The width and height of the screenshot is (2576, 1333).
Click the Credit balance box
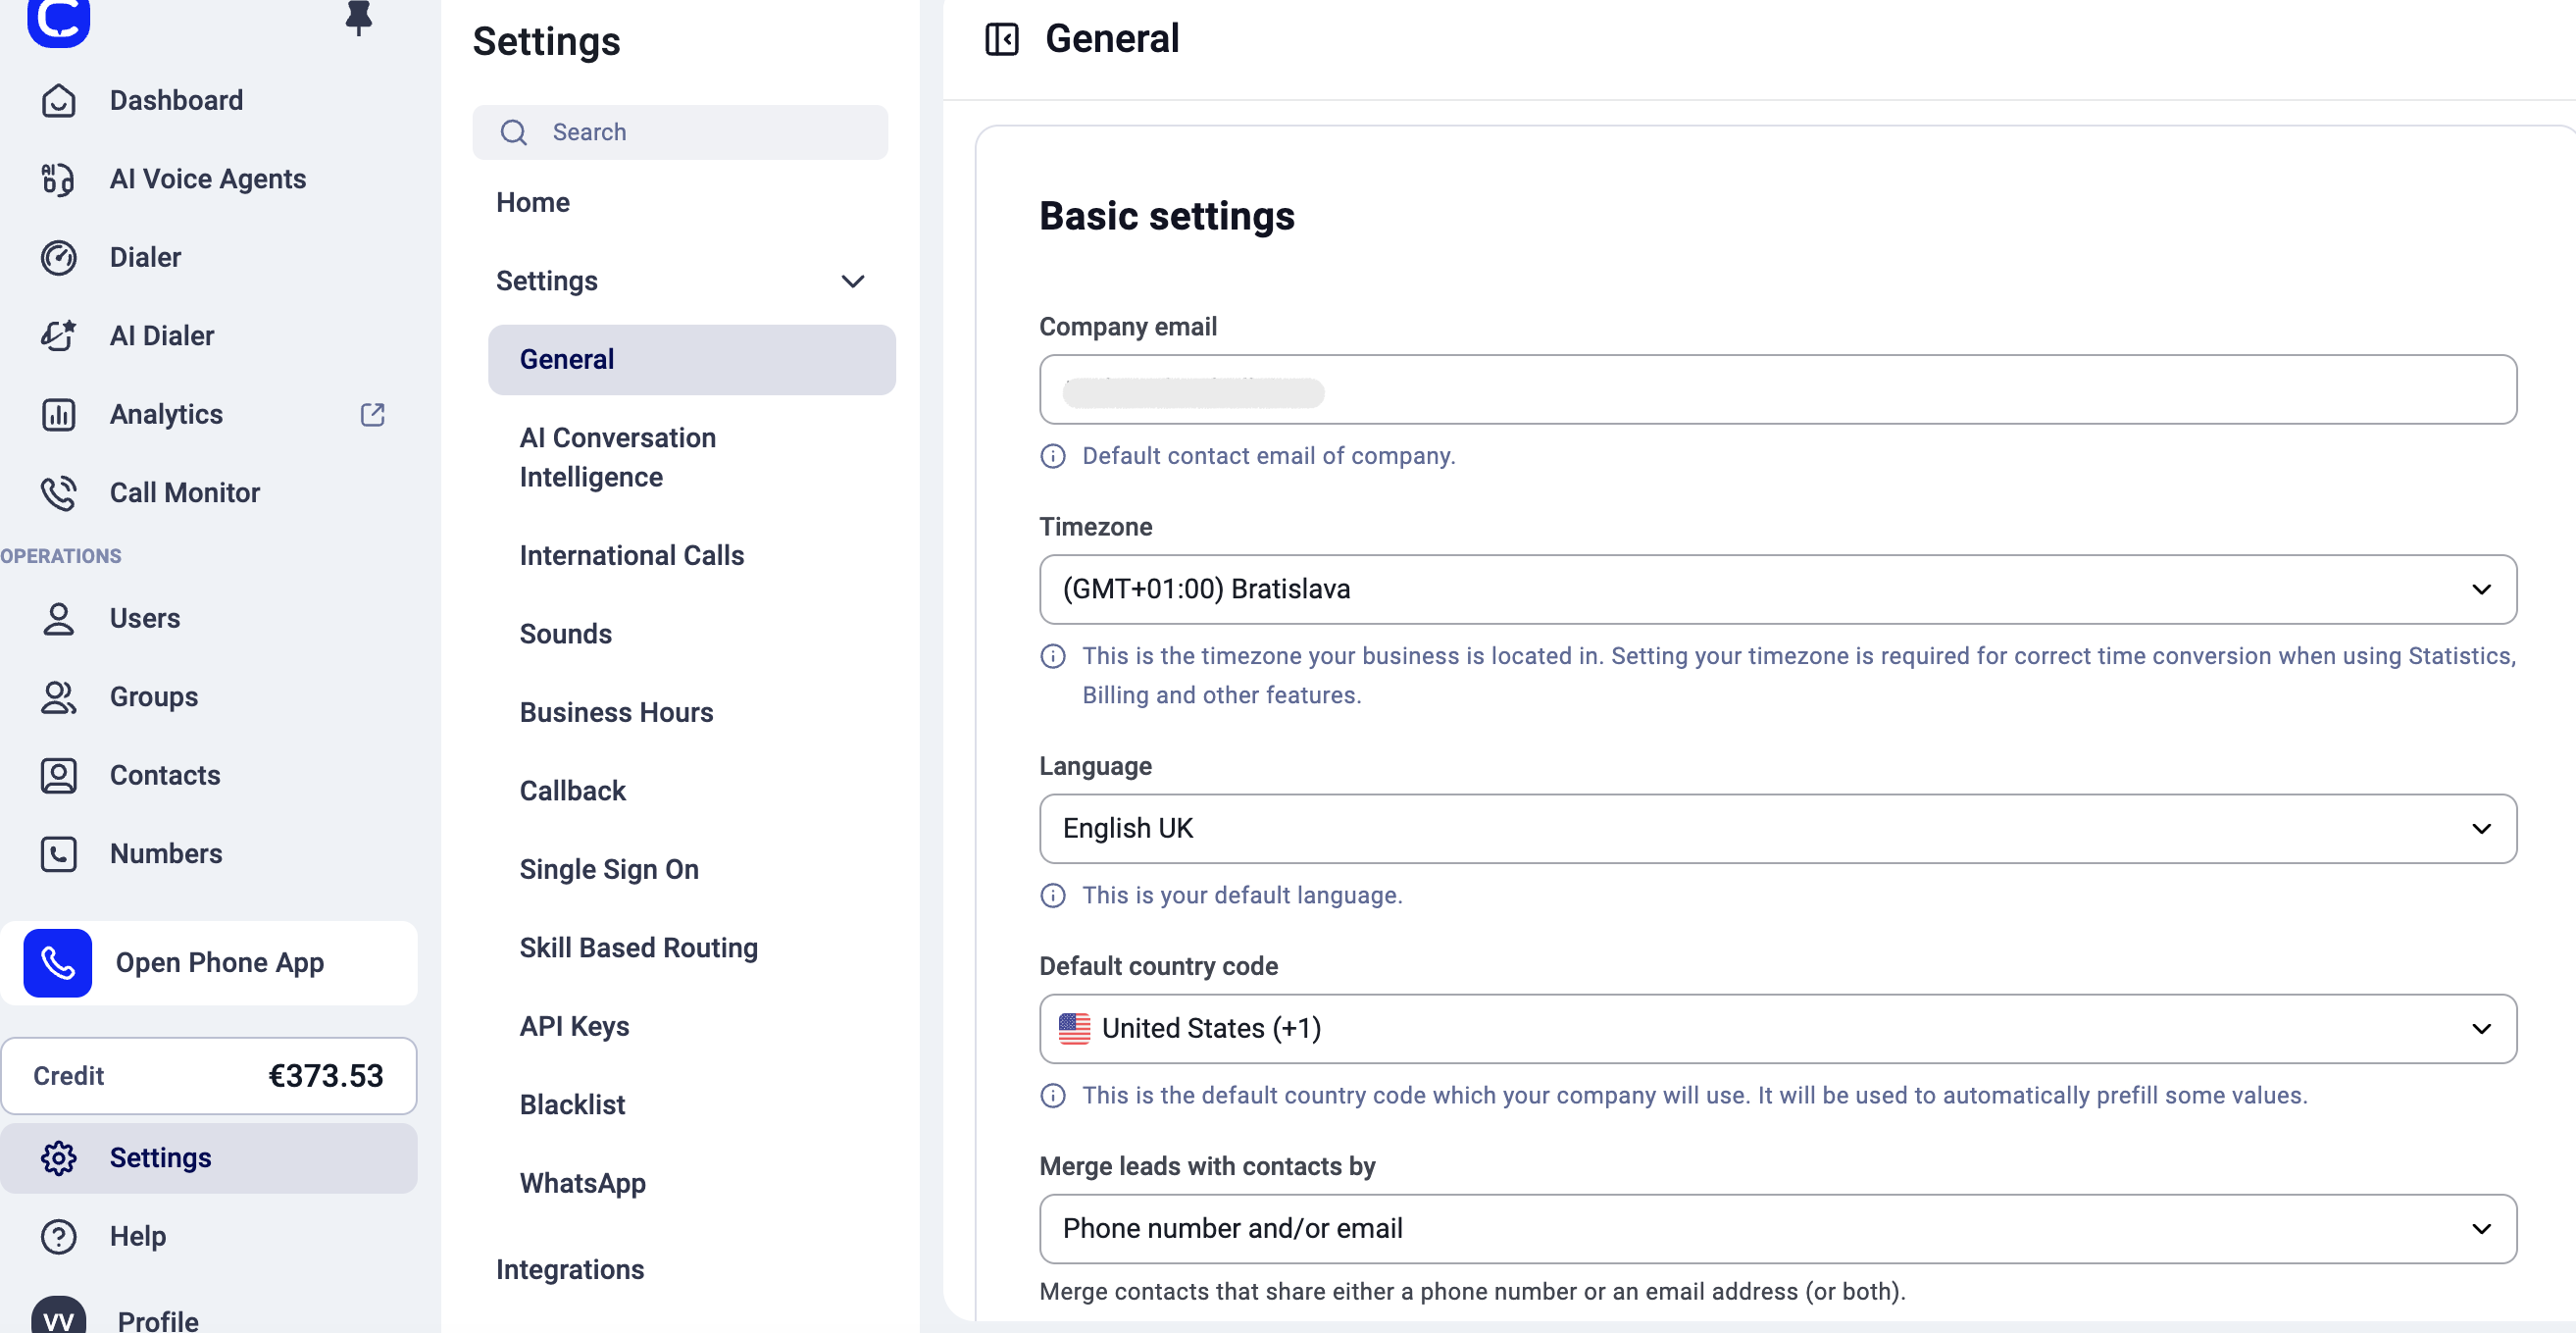[208, 1076]
